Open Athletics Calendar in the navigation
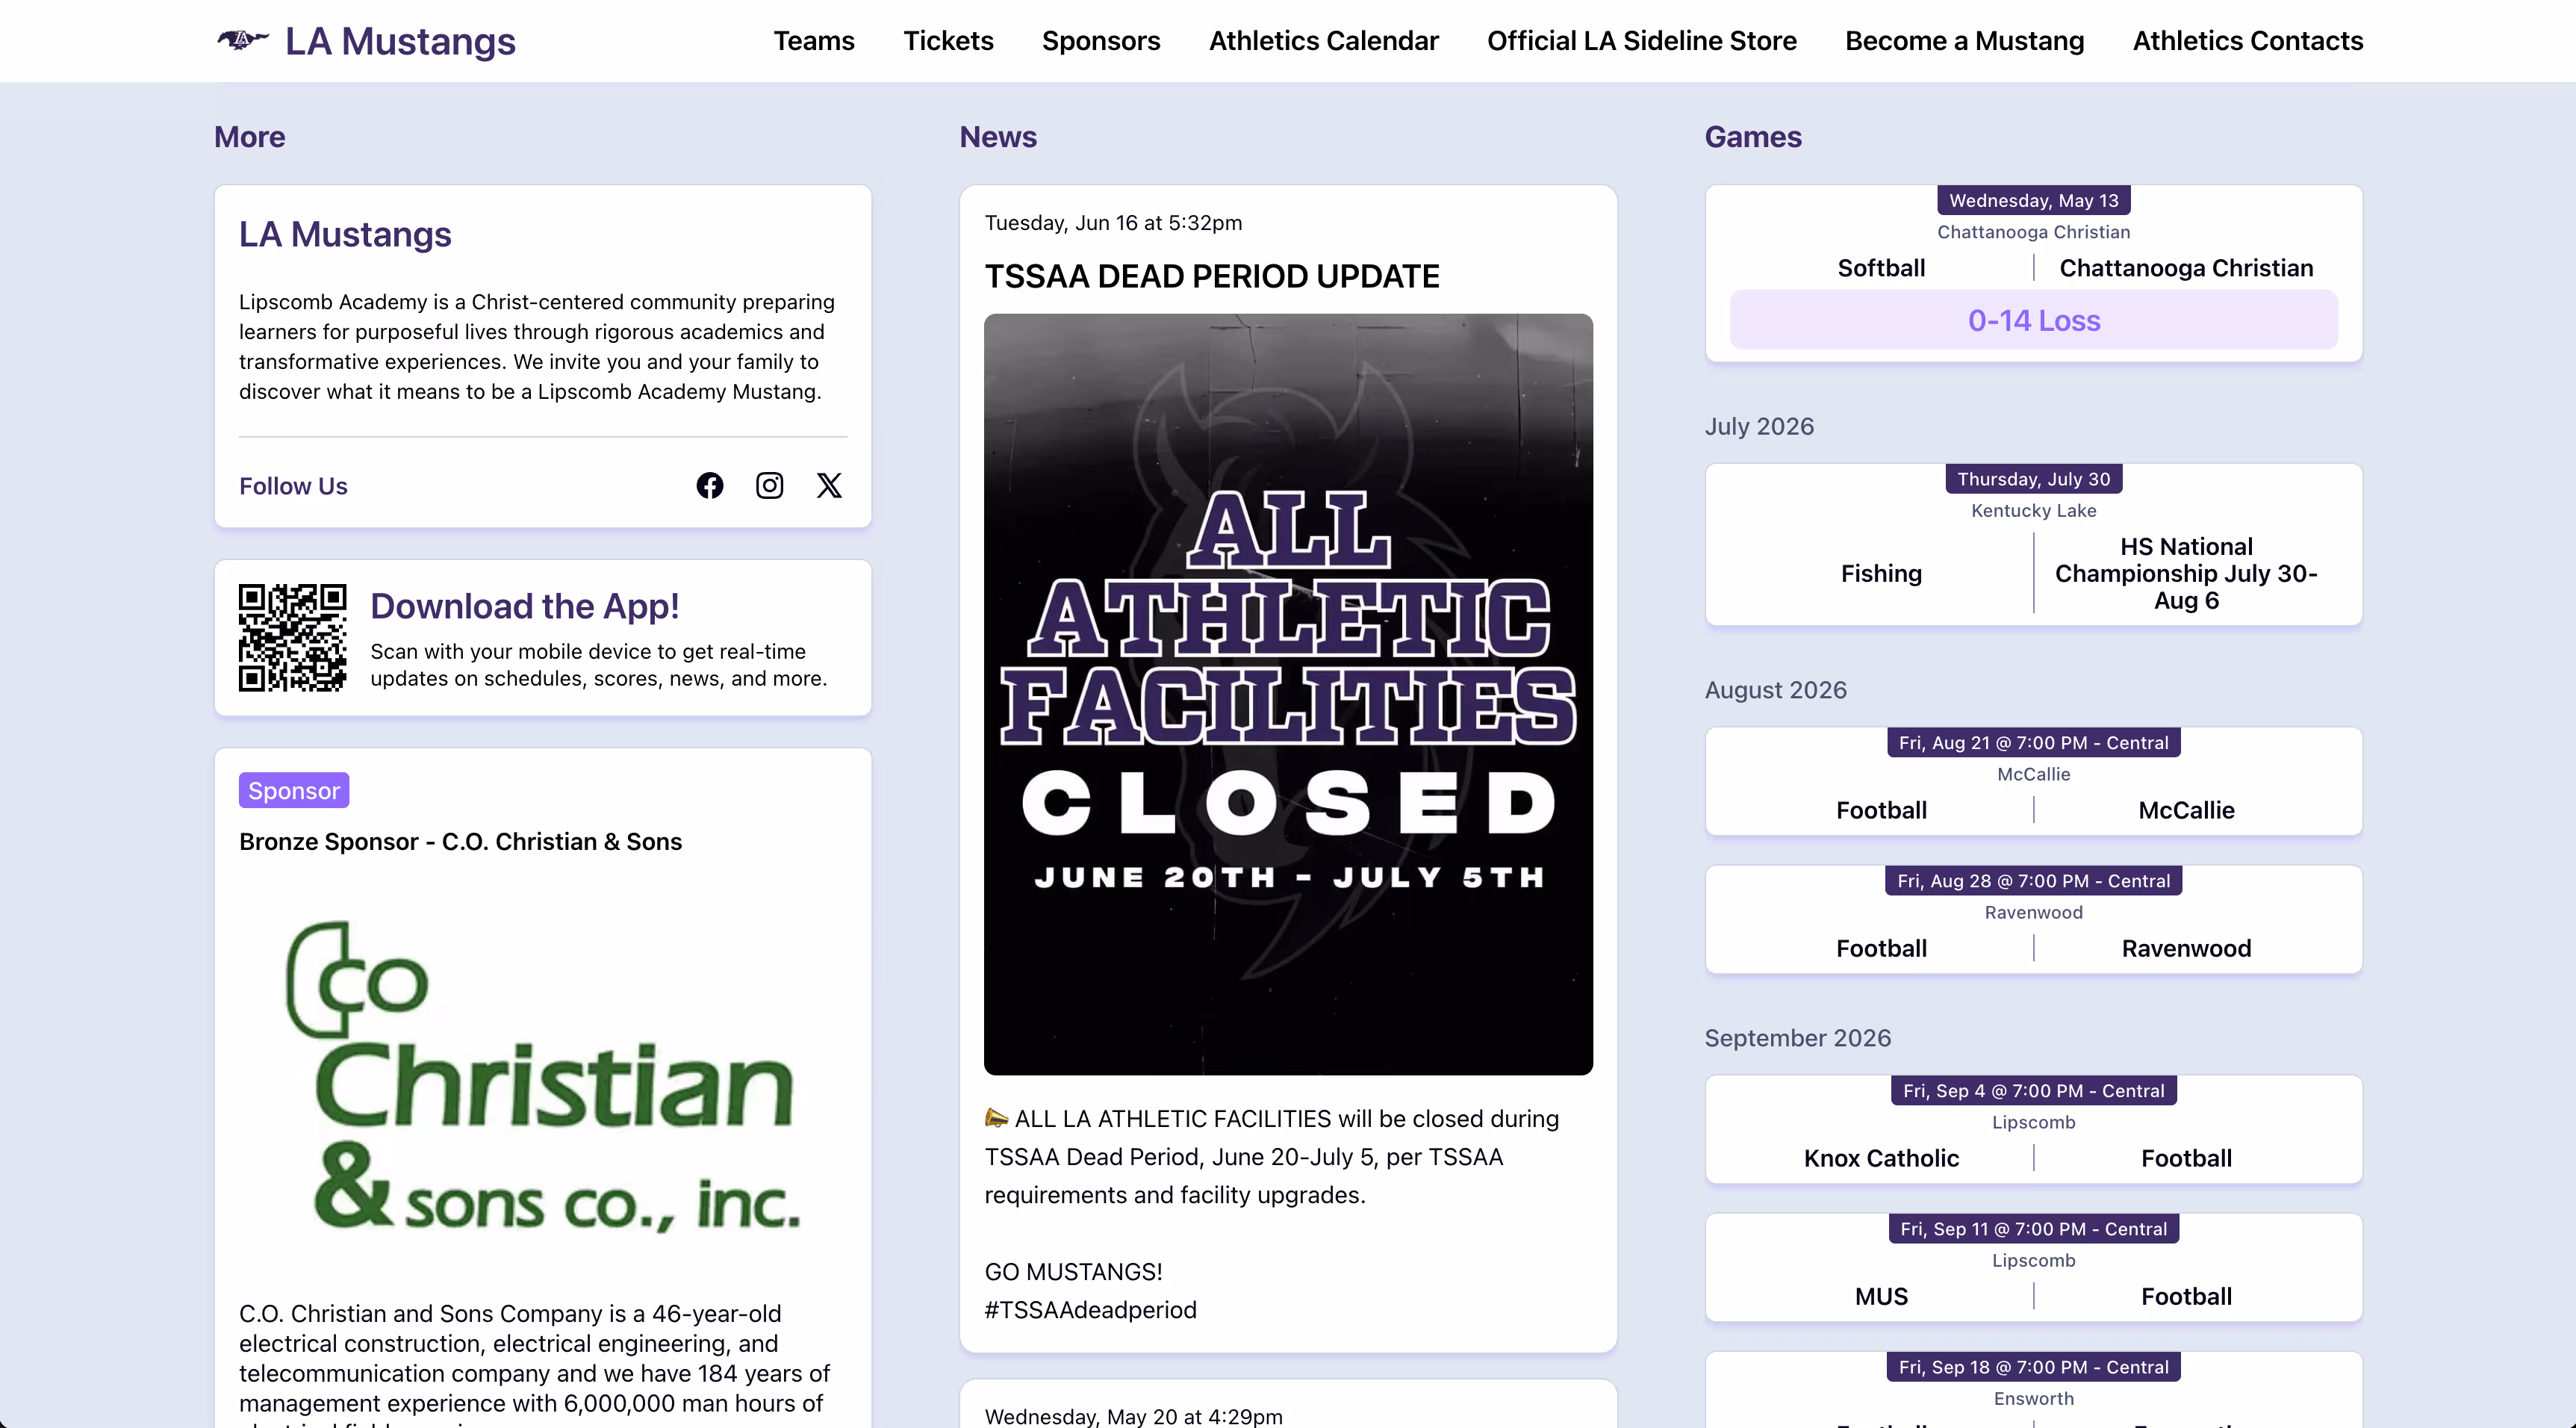2576x1428 pixels. pyautogui.click(x=1323, y=41)
